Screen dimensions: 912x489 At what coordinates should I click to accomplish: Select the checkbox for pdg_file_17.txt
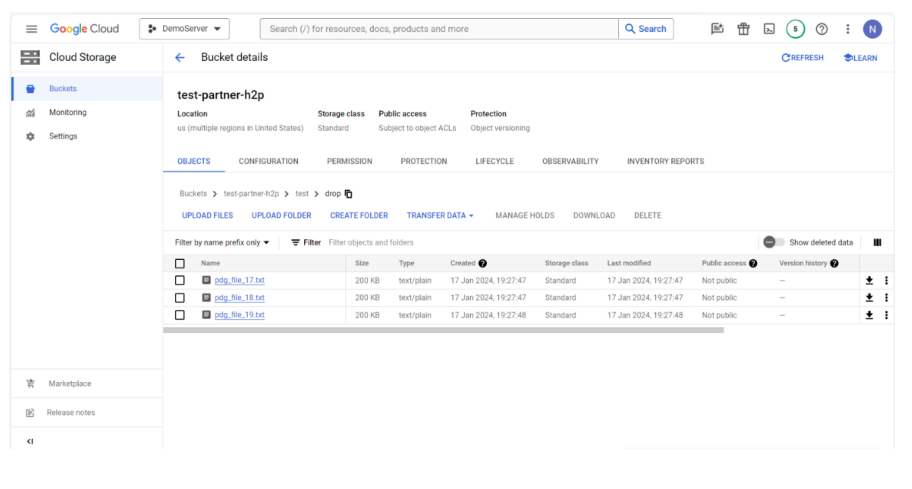180,281
